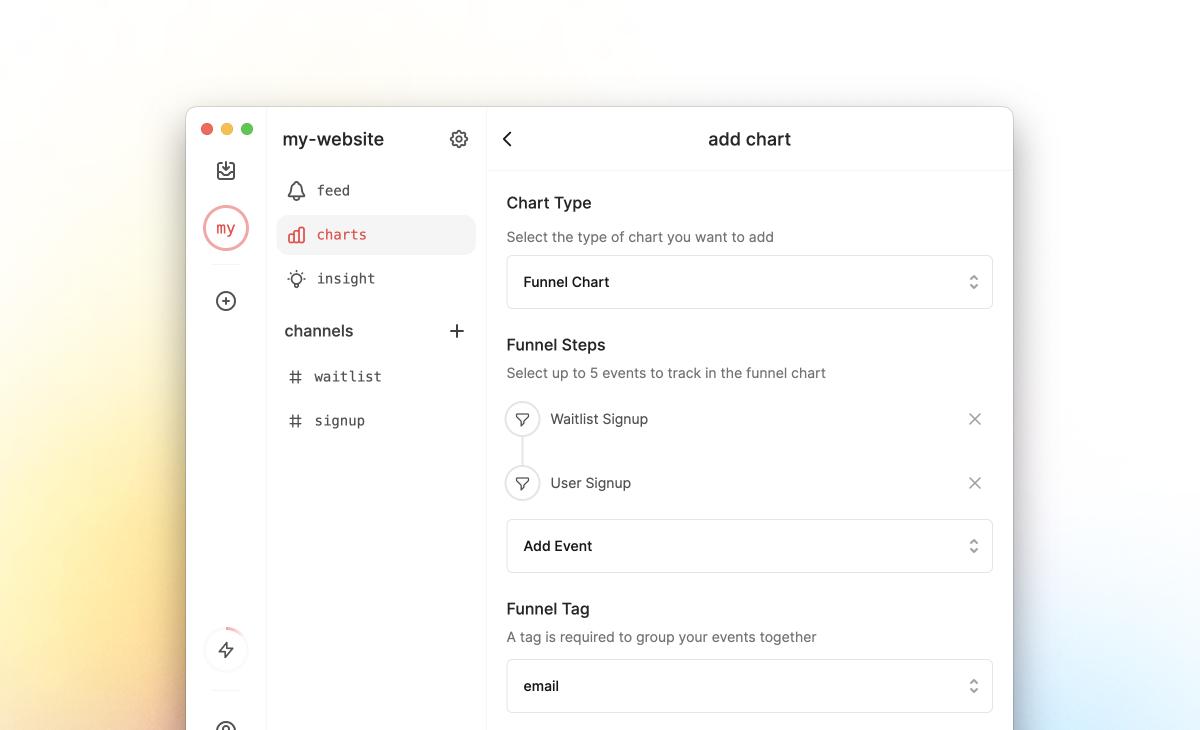
Task: Click the bell icon next to feed
Action: (x=296, y=190)
